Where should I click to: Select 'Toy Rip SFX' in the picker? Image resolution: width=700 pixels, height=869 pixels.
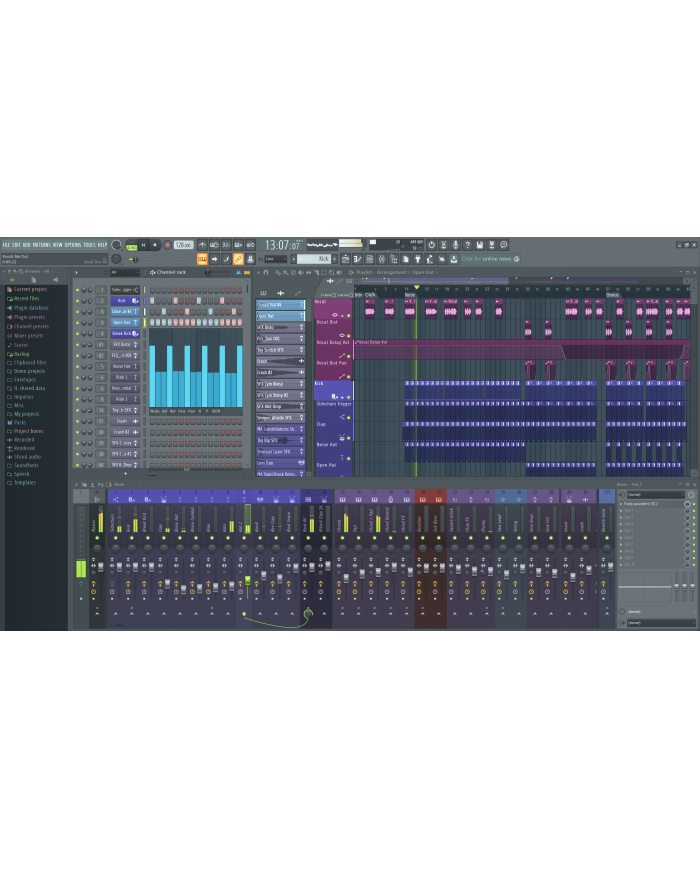280,441
